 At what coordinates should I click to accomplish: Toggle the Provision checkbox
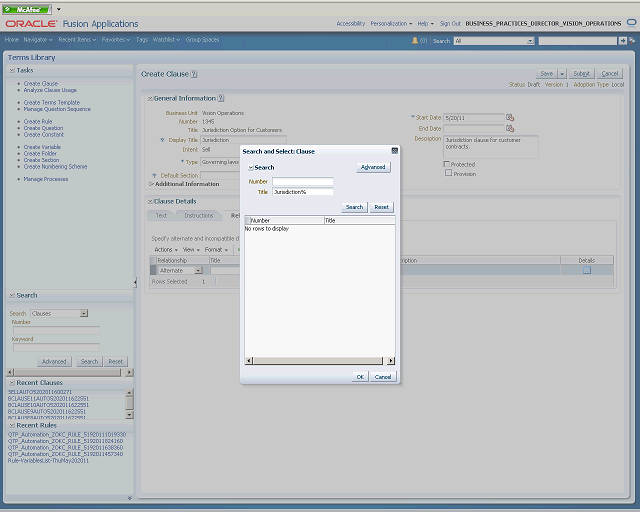pyautogui.click(x=449, y=173)
